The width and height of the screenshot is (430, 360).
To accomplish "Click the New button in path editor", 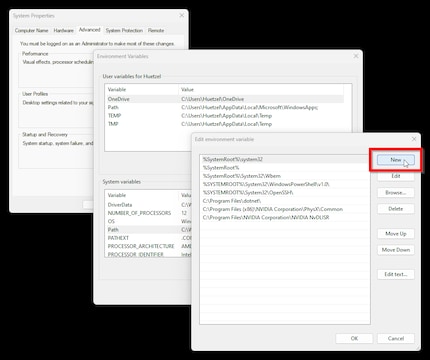I will coord(396,160).
